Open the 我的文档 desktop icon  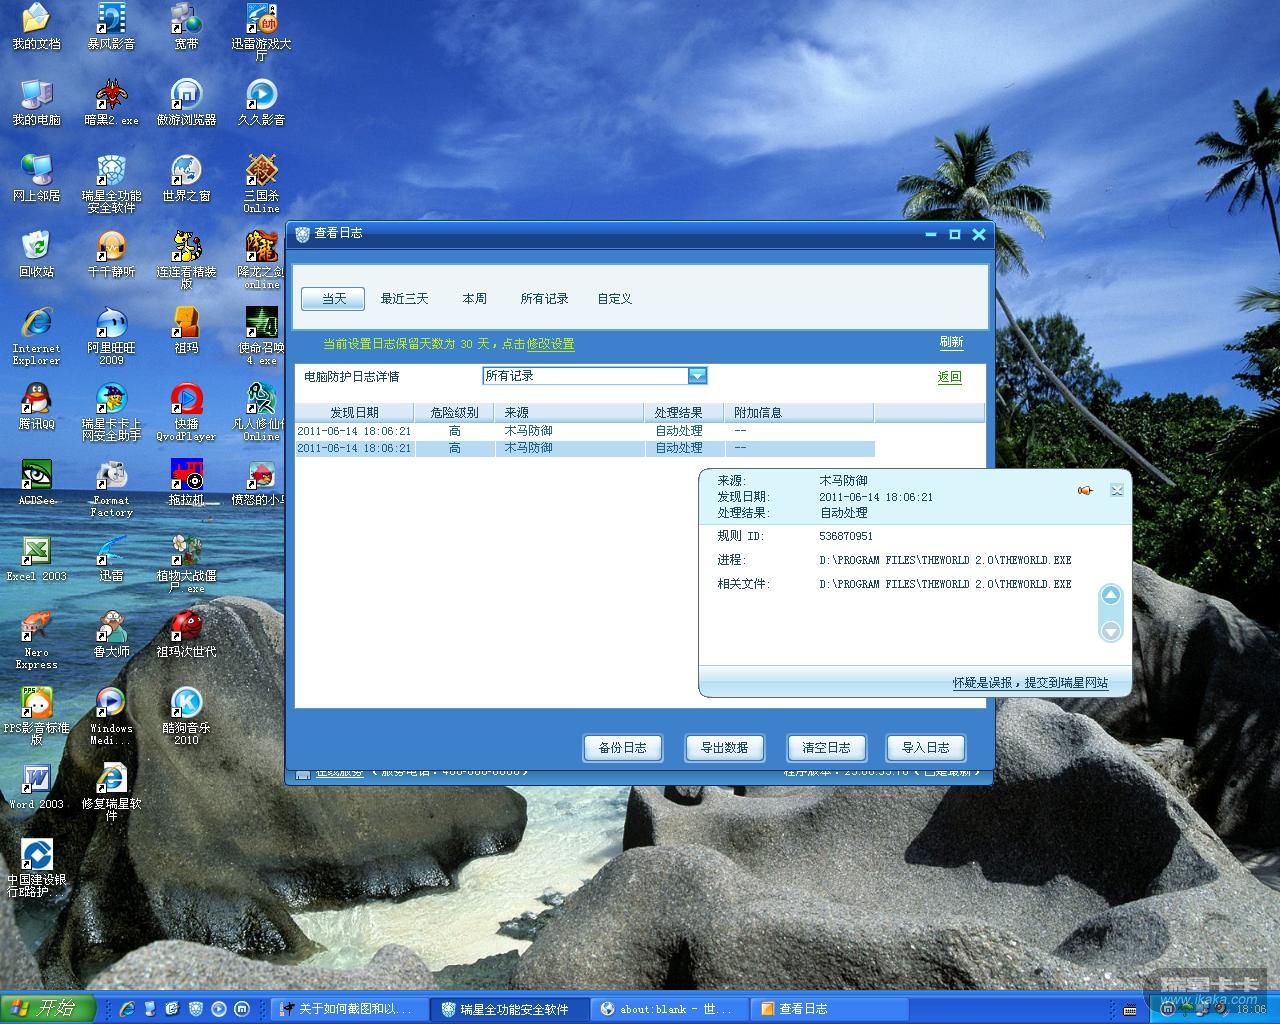point(36,27)
